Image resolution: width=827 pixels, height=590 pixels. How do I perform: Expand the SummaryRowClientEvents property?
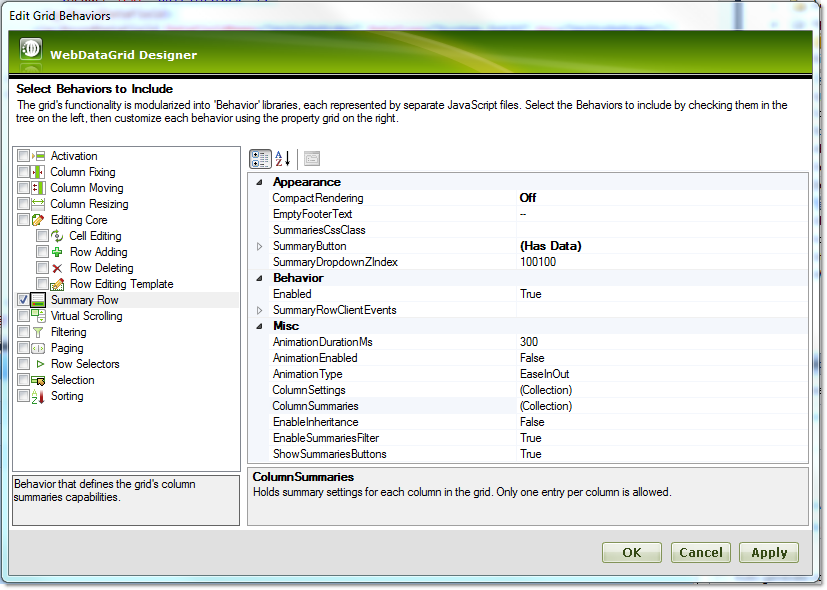pyautogui.click(x=260, y=310)
